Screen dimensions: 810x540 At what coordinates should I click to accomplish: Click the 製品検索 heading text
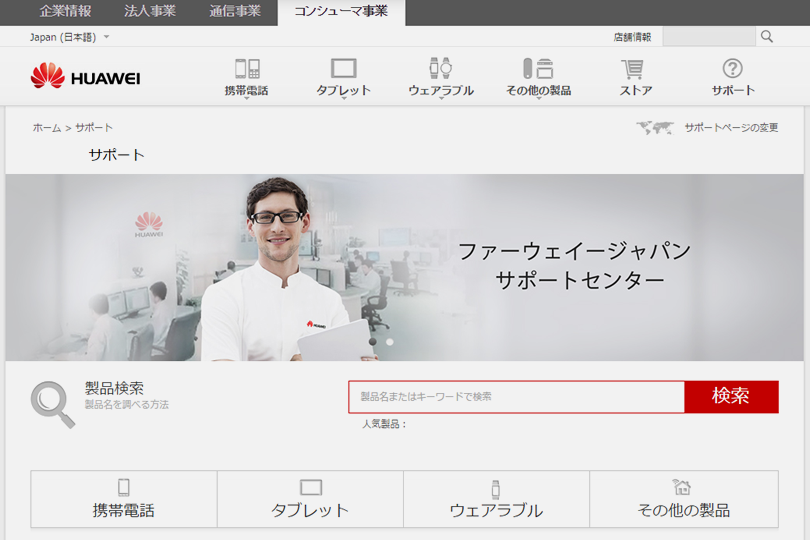(114, 388)
